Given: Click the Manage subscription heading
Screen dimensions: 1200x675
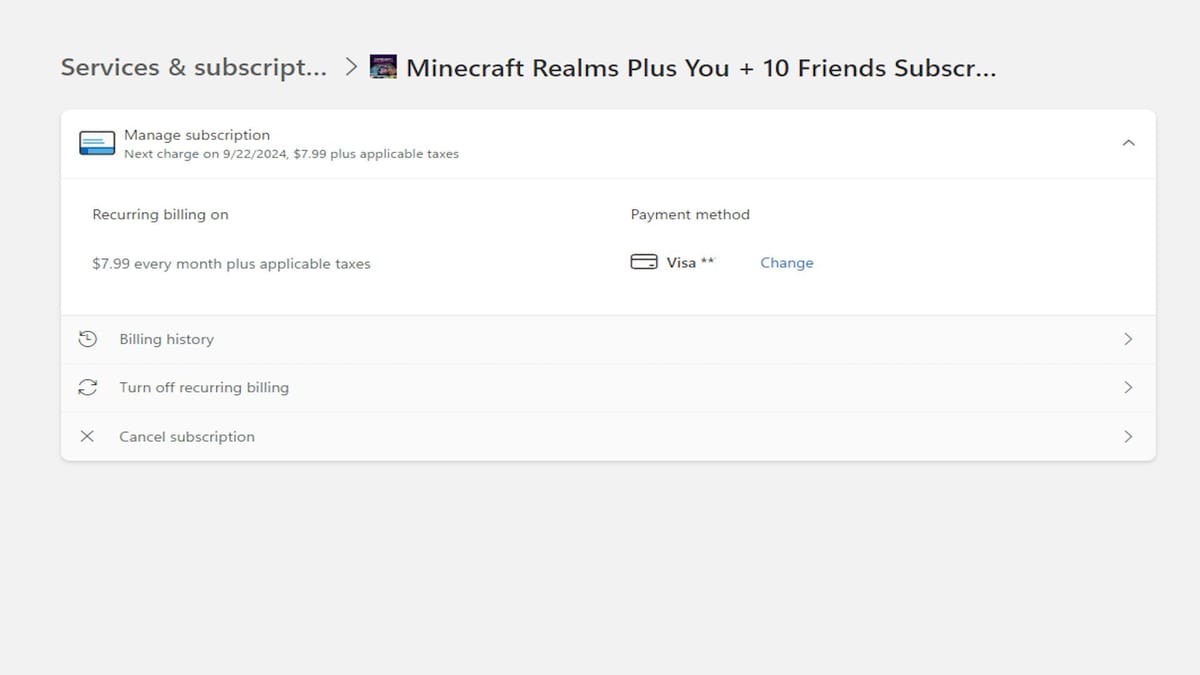Looking at the screenshot, I should click(197, 135).
